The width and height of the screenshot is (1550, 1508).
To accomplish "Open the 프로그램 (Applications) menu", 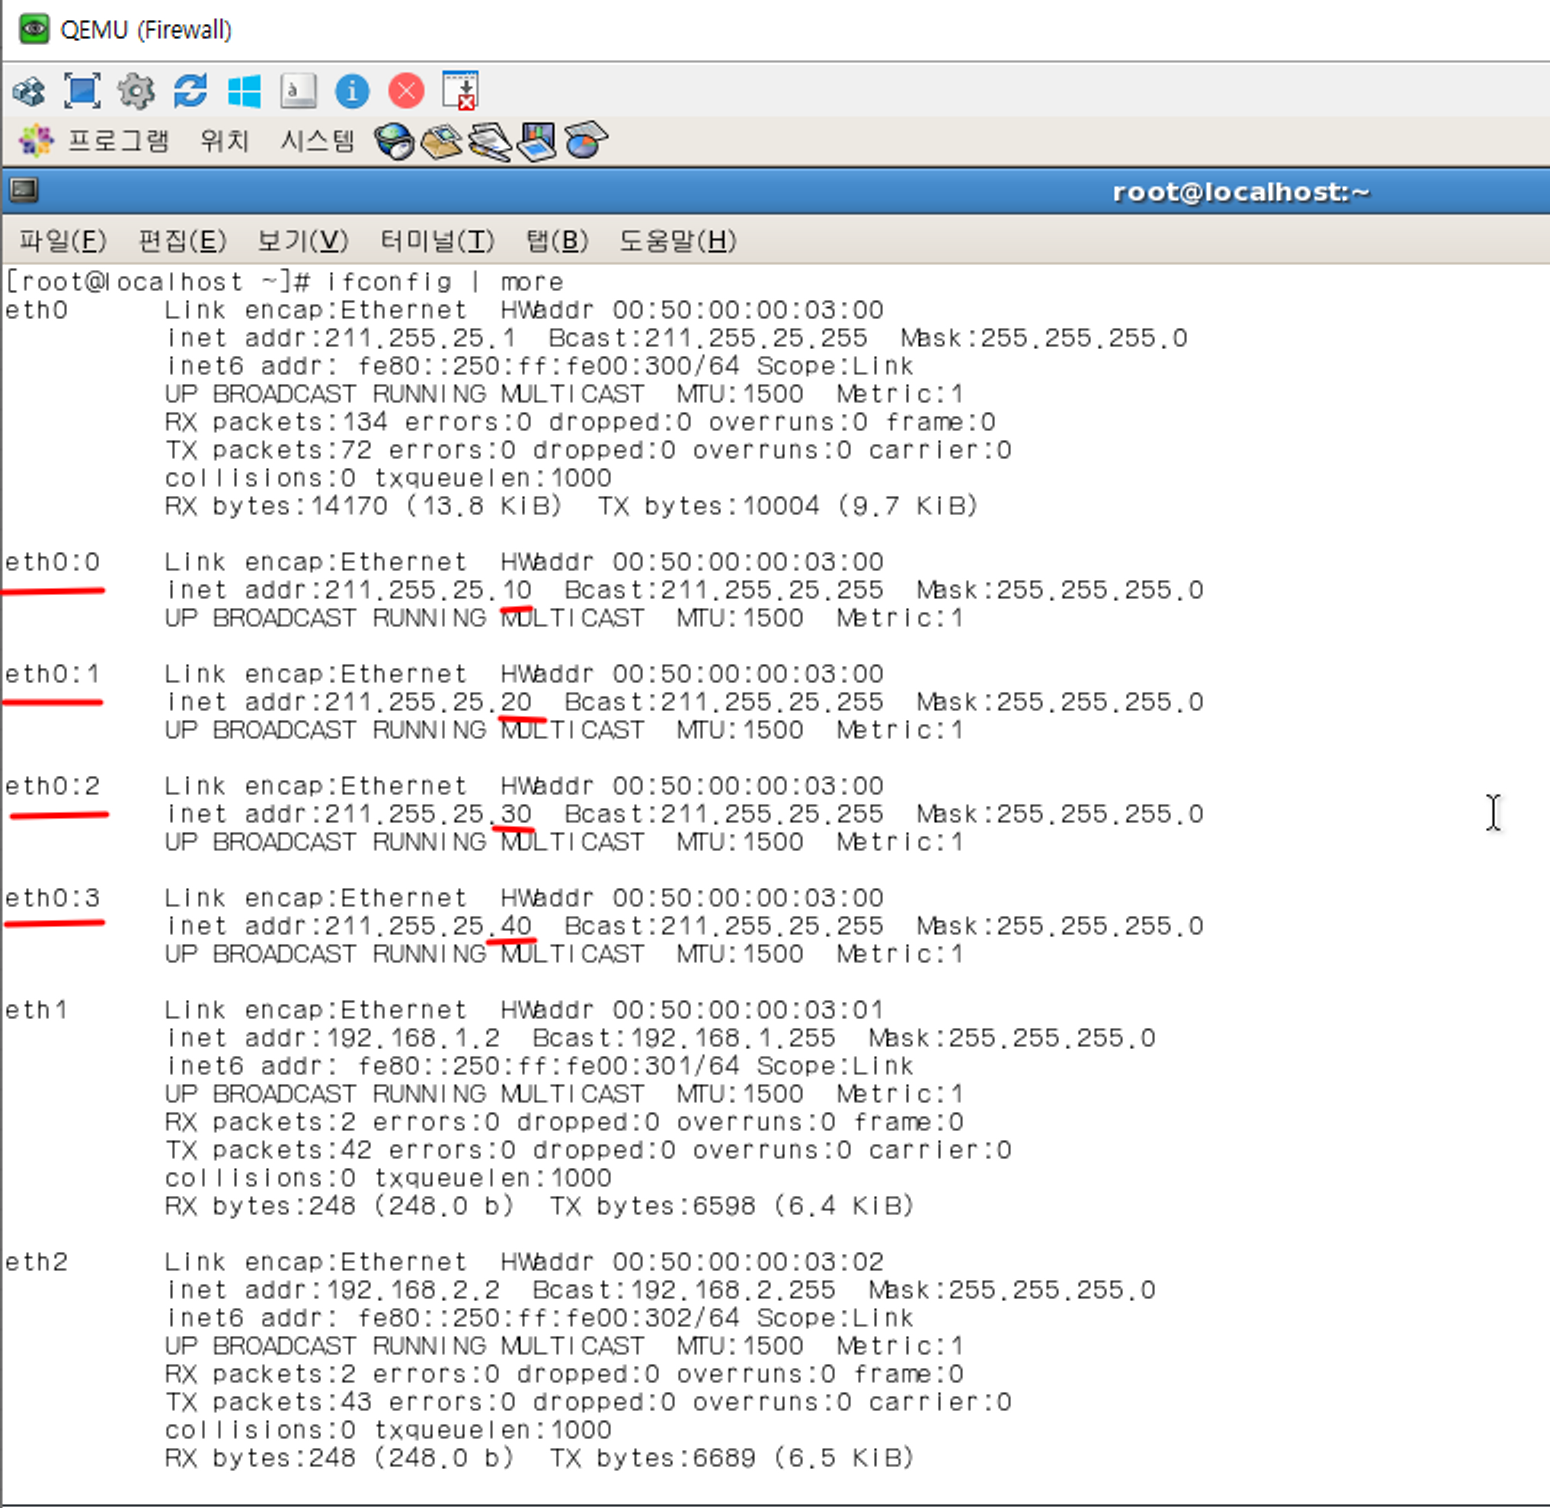I will point(118,140).
